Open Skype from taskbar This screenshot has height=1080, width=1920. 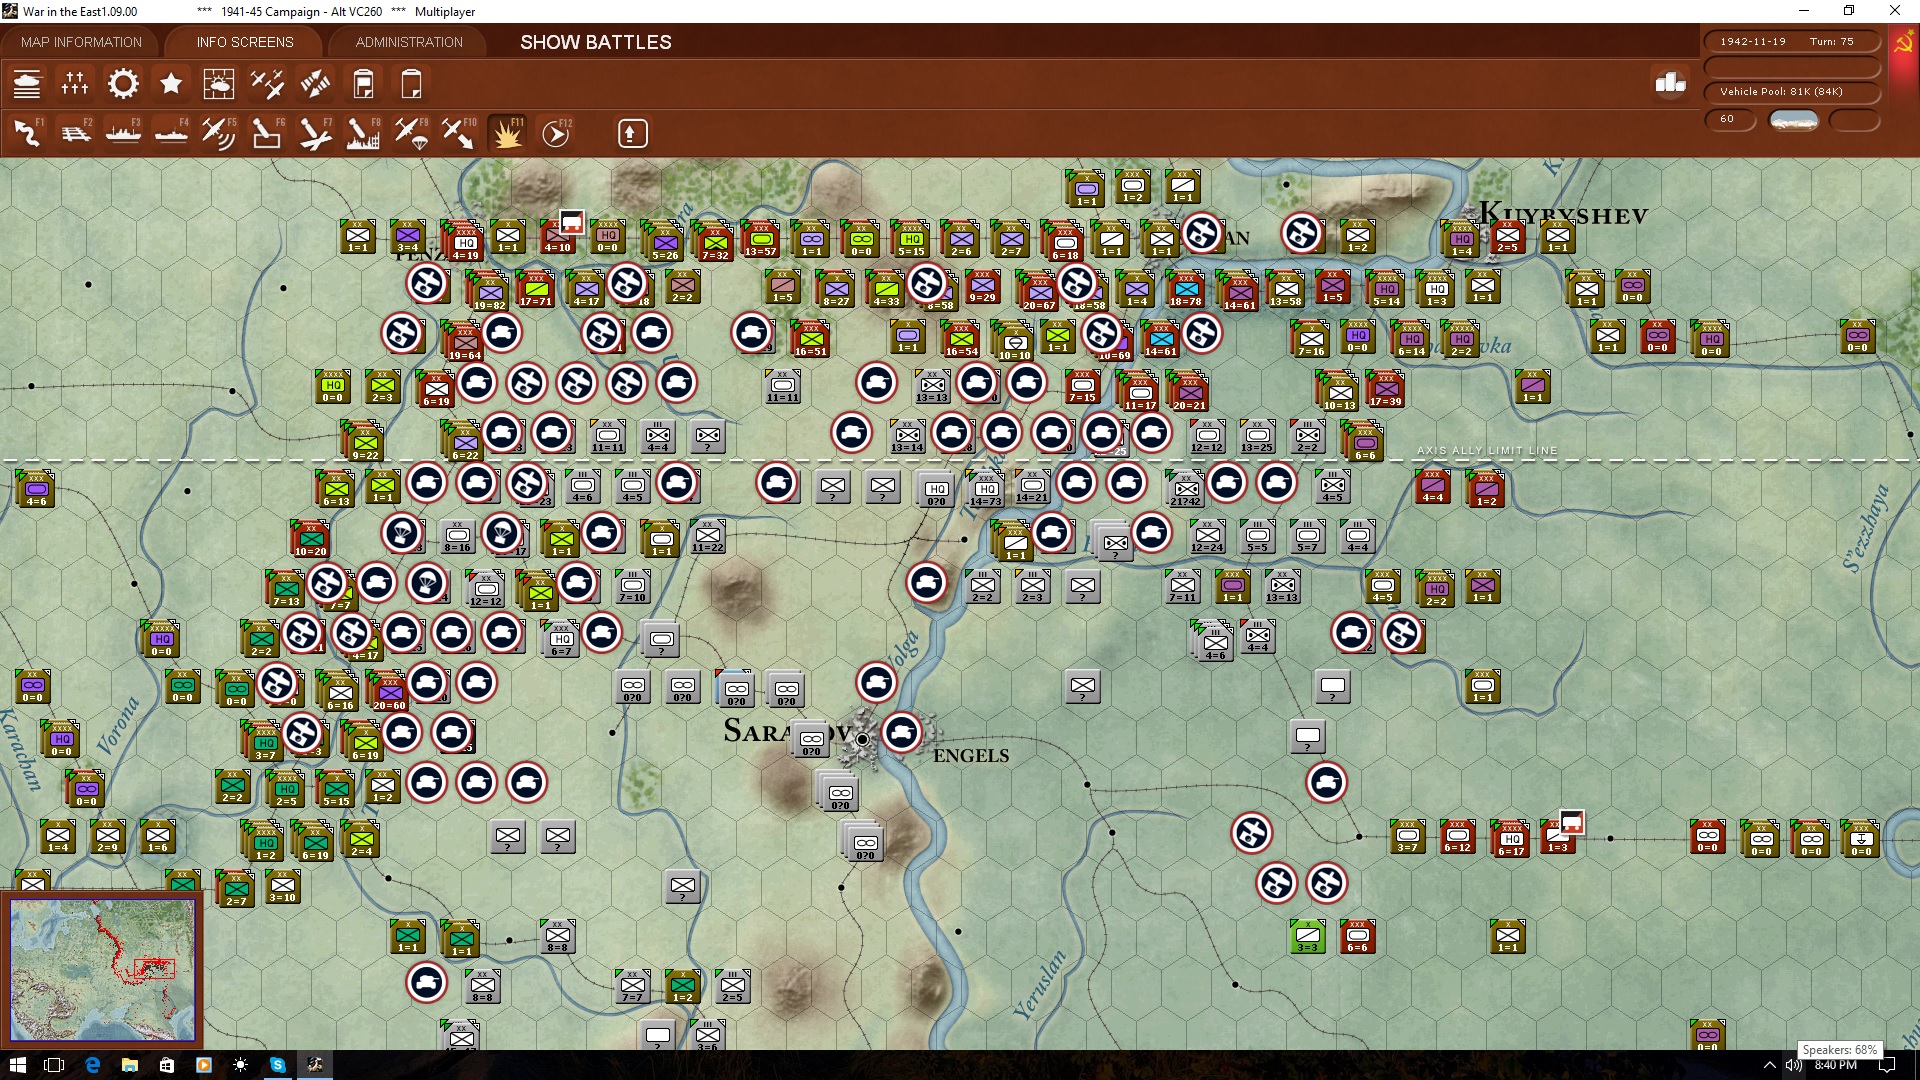pos(277,1065)
